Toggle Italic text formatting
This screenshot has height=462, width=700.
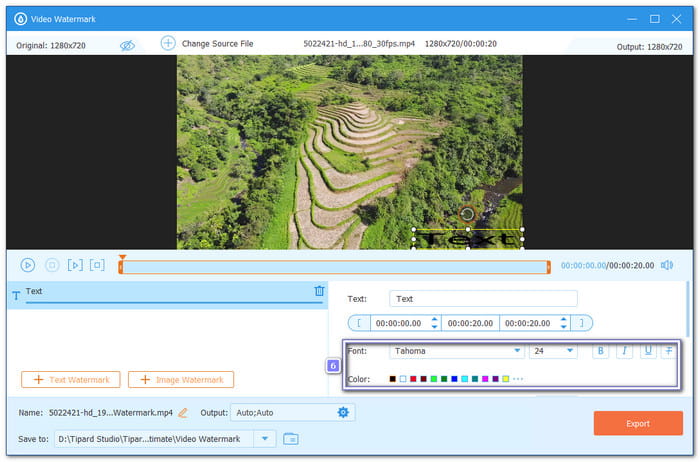[624, 351]
